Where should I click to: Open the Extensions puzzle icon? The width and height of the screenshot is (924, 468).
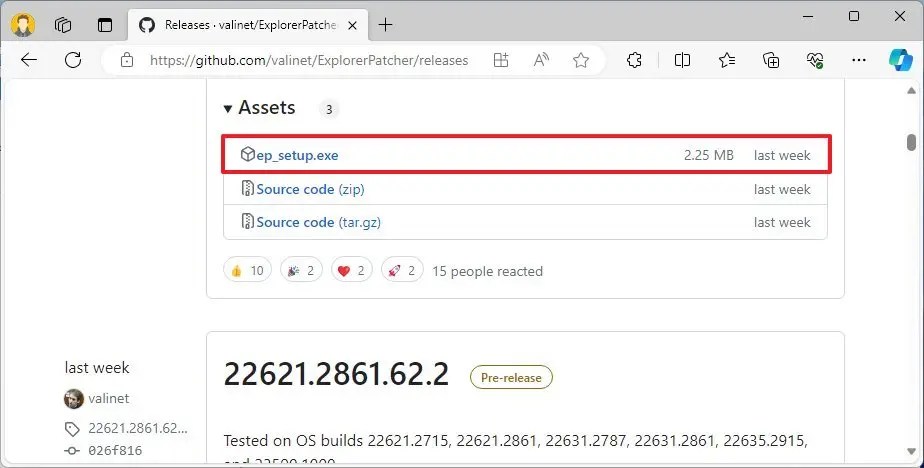pyautogui.click(x=634, y=60)
